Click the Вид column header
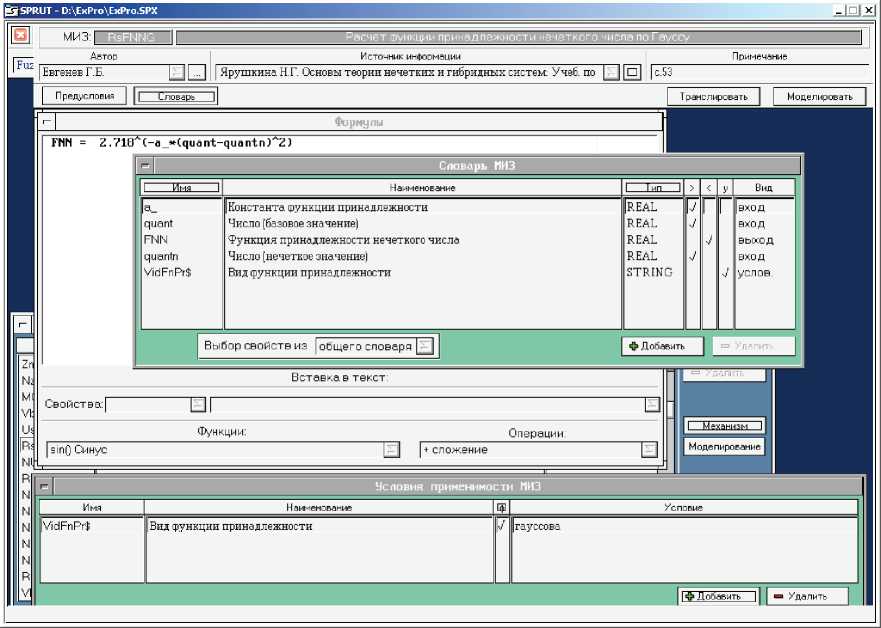 (764, 188)
